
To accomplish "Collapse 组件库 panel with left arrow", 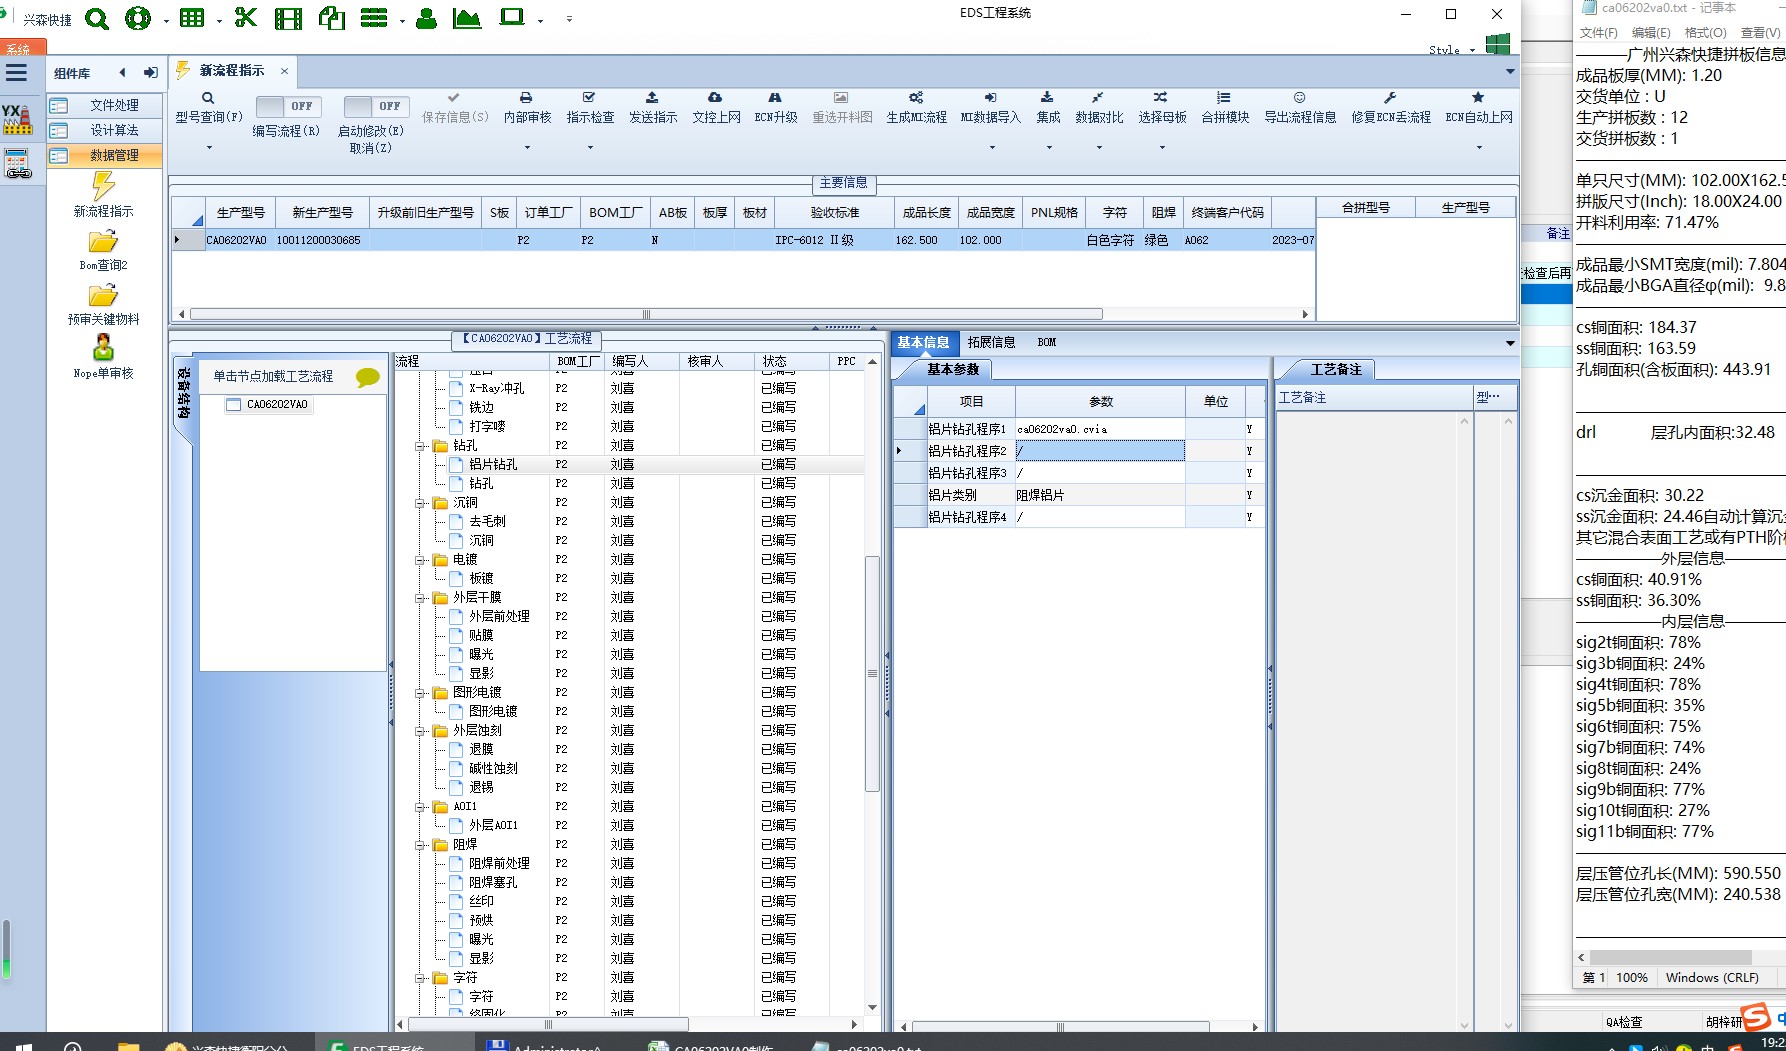I will [122, 72].
